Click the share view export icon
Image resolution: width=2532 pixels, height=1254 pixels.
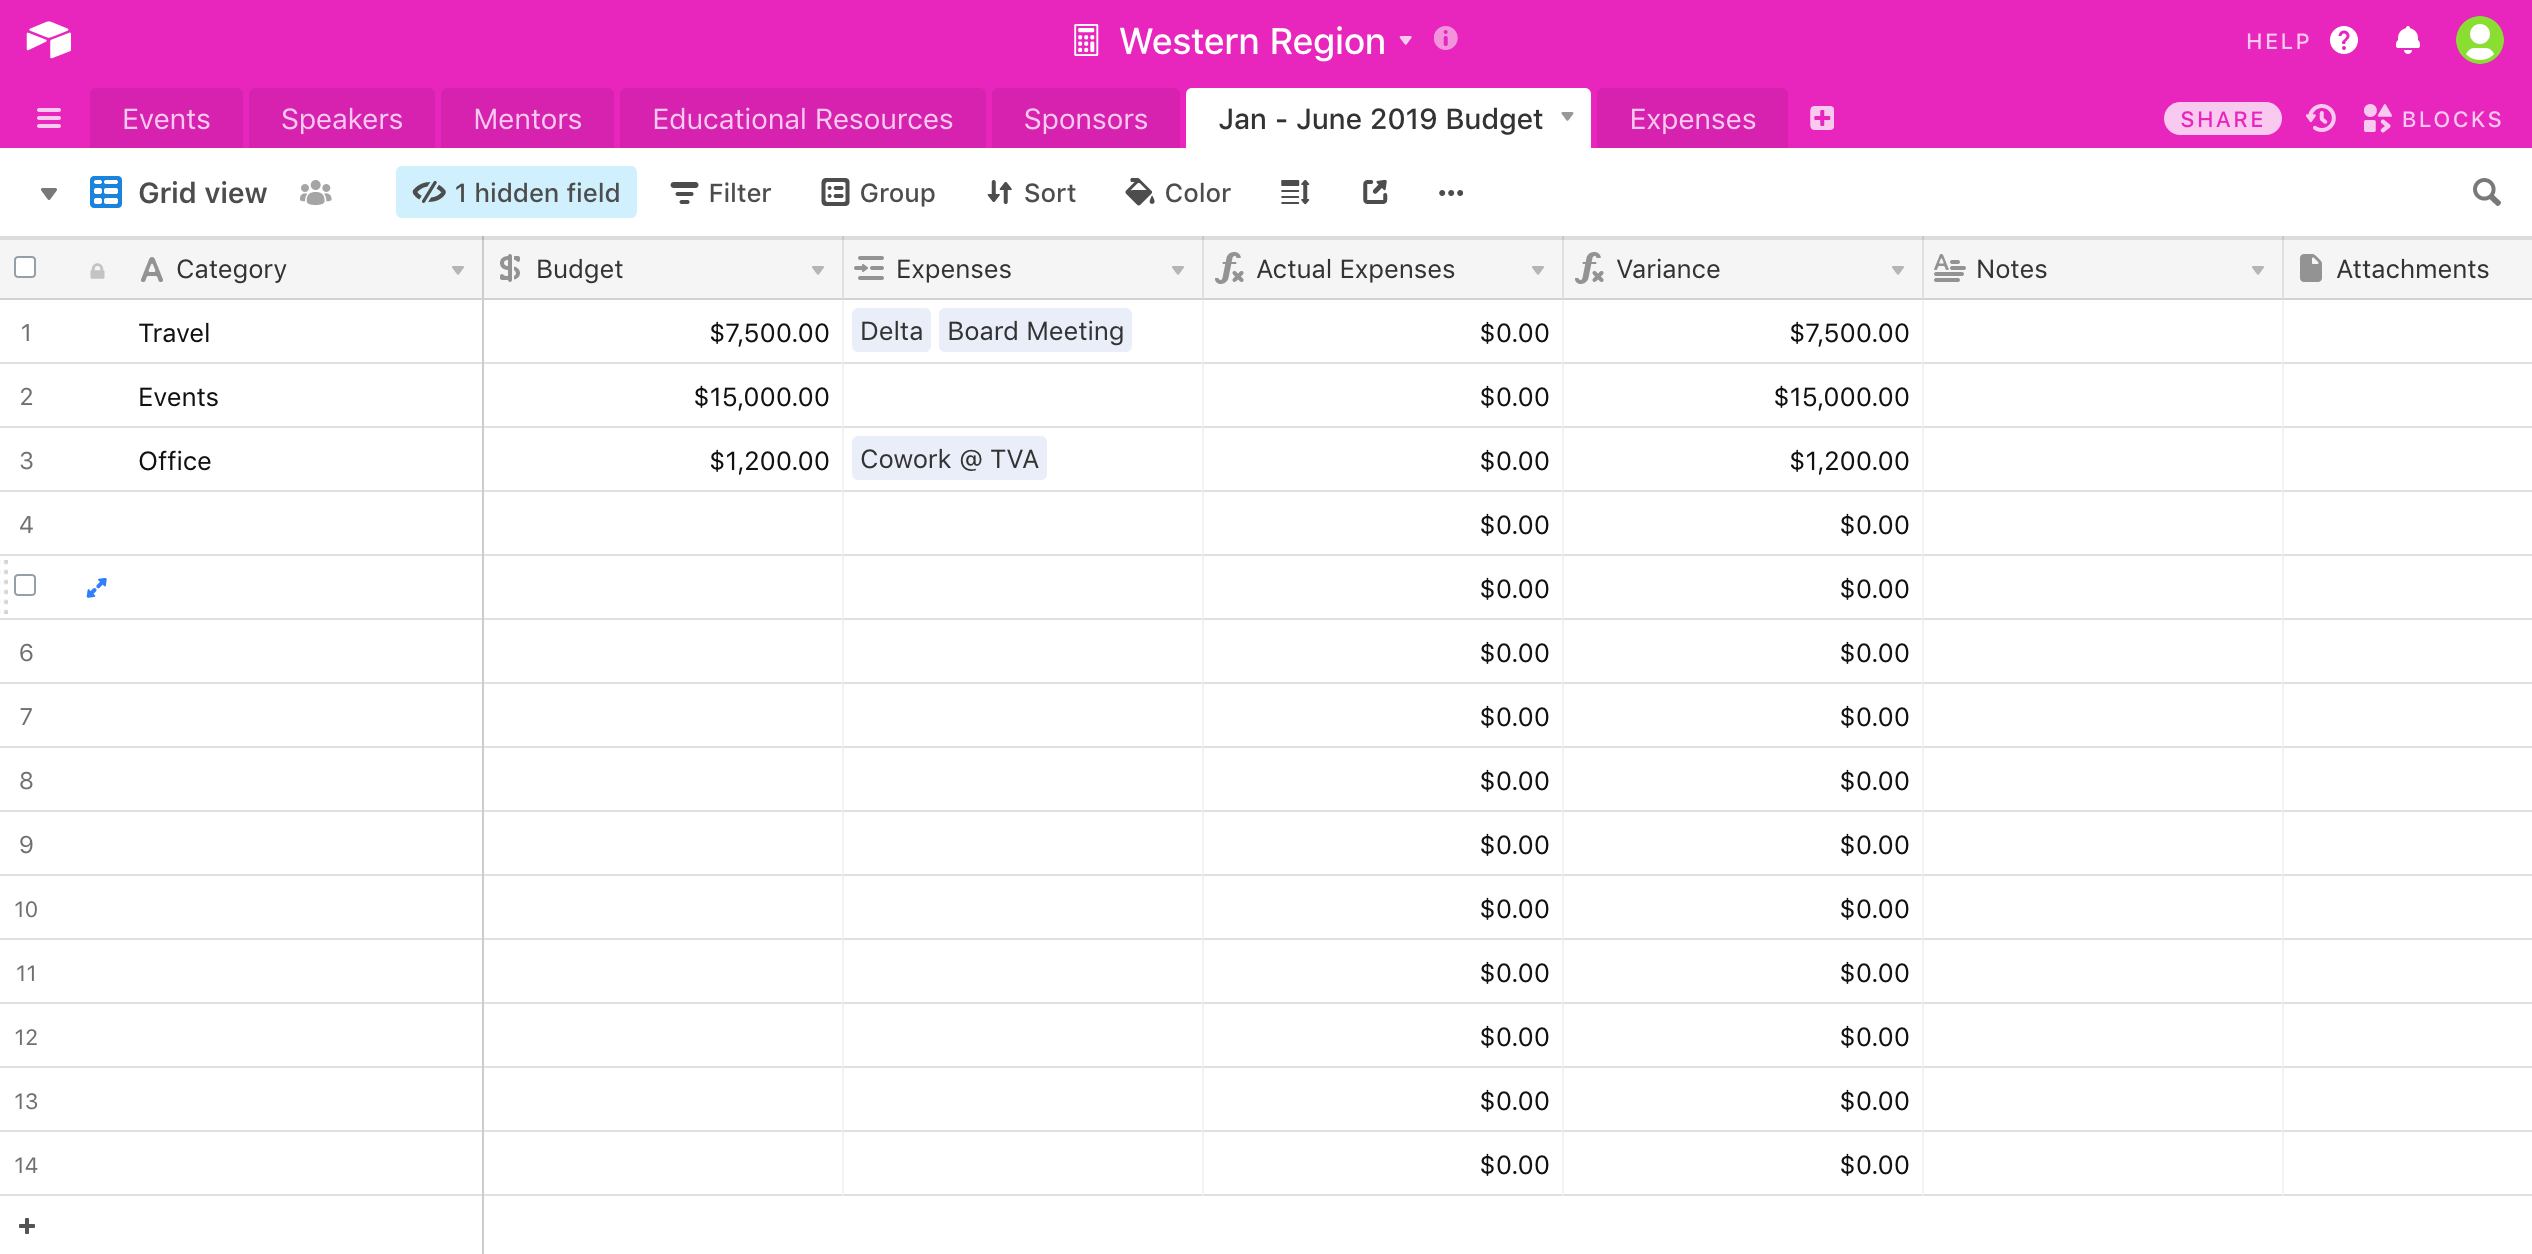pyautogui.click(x=1374, y=192)
